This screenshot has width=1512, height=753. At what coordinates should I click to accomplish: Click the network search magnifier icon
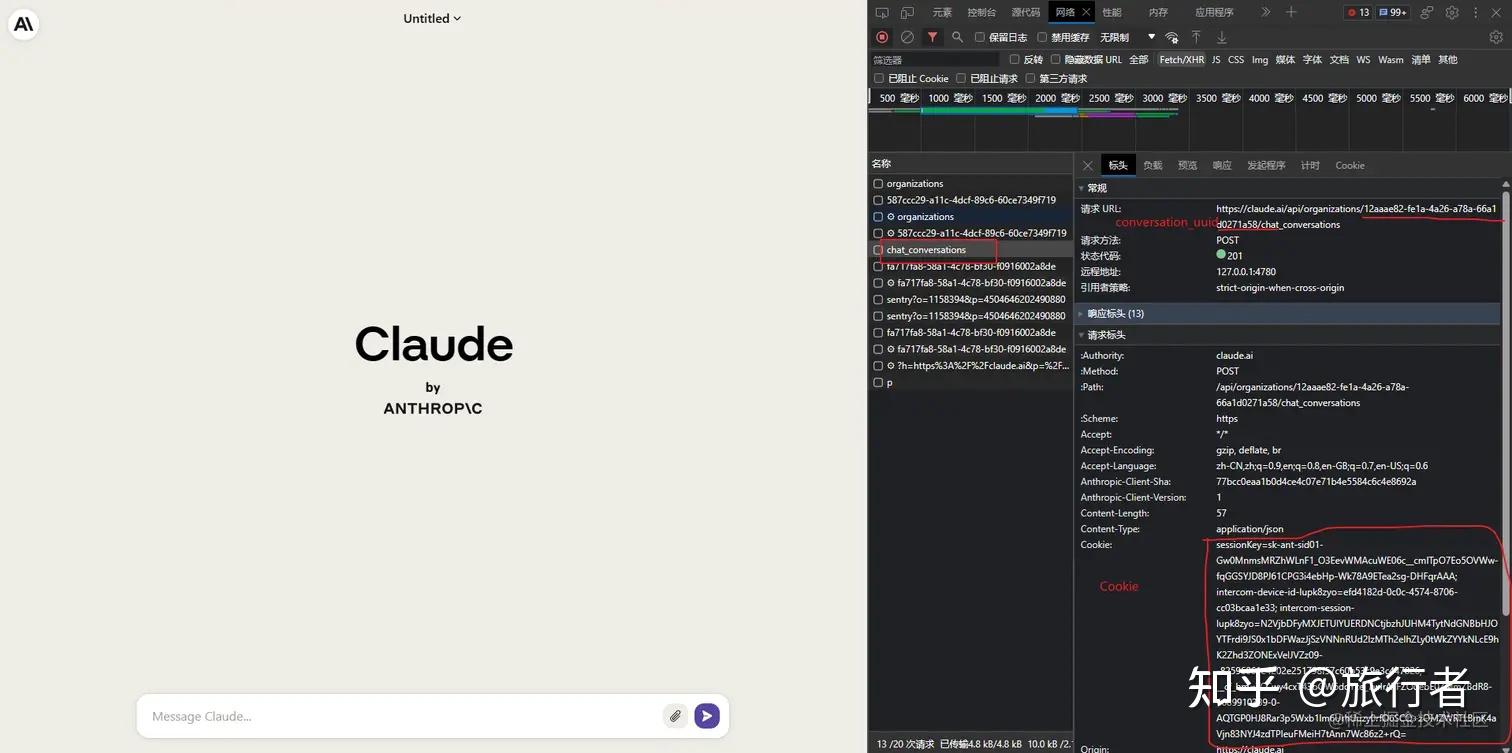pyautogui.click(x=957, y=37)
